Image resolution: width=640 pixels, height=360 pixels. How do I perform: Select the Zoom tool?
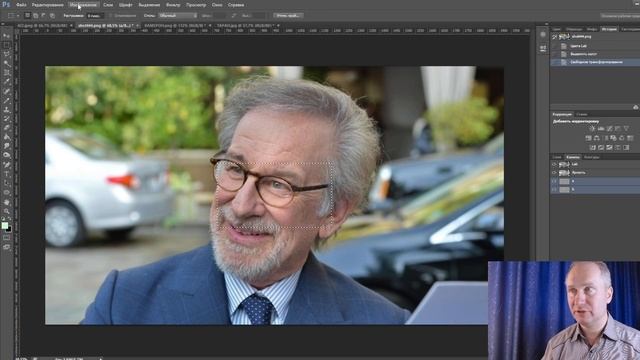coord(7,211)
